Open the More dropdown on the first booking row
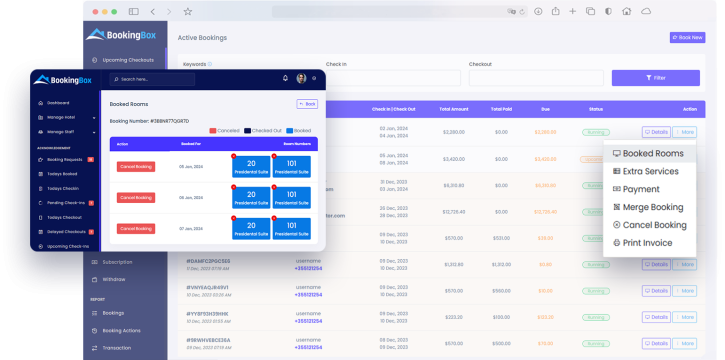The height and width of the screenshot is (360, 725). [684, 132]
